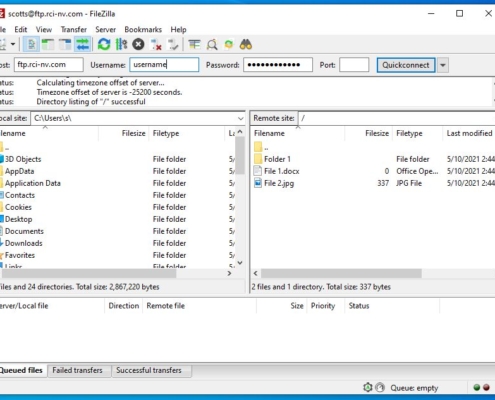
Task: Cancel current operation toolbar icon
Action: [138, 44]
